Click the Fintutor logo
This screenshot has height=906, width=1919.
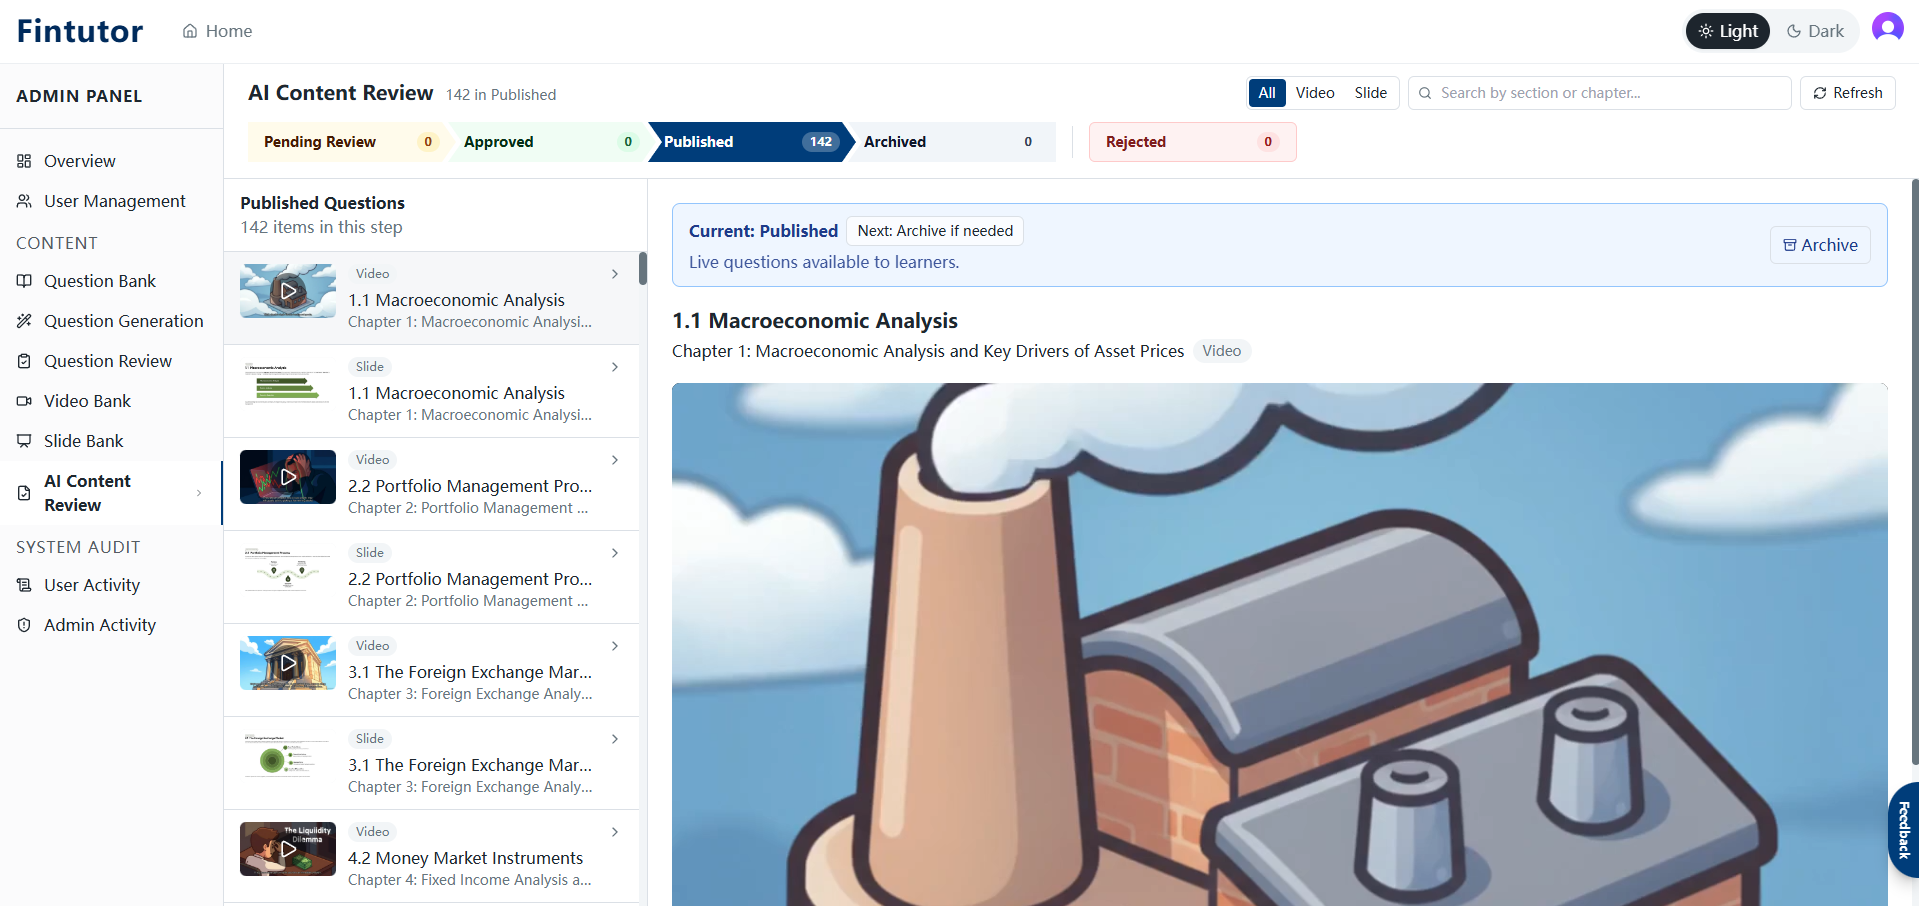pos(80,31)
